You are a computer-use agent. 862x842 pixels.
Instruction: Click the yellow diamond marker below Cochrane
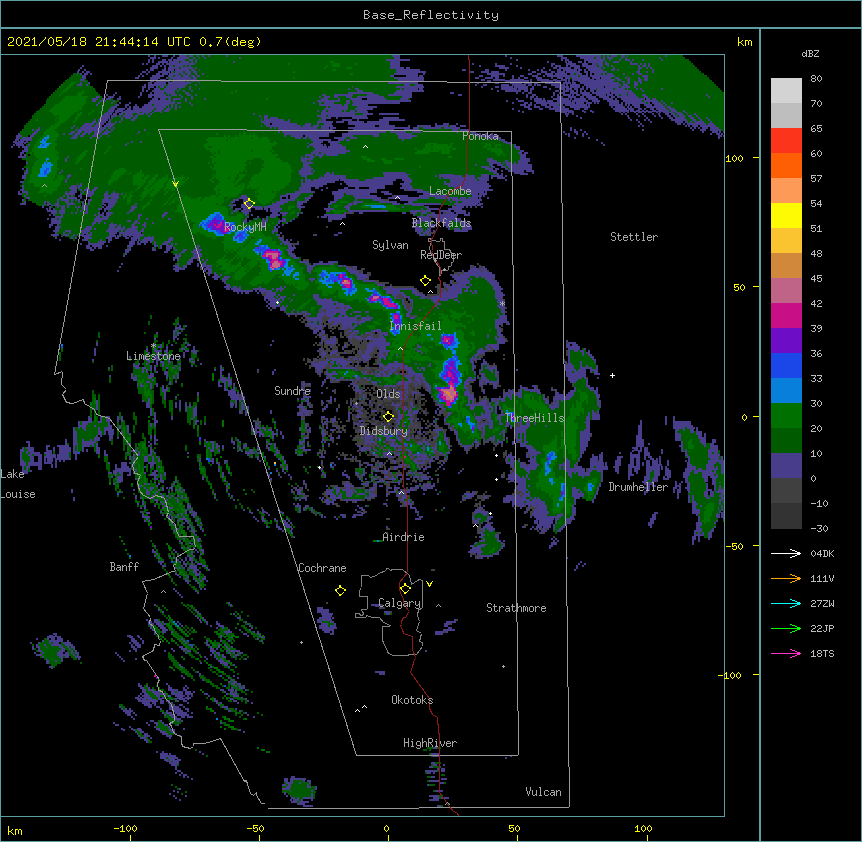click(340, 590)
